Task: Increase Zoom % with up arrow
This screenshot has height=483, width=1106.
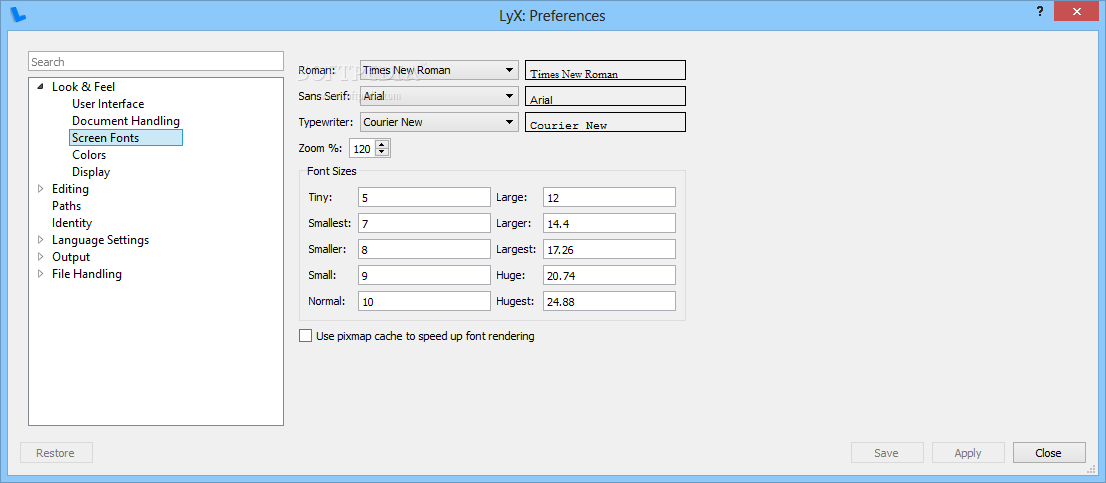Action: (382, 145)
